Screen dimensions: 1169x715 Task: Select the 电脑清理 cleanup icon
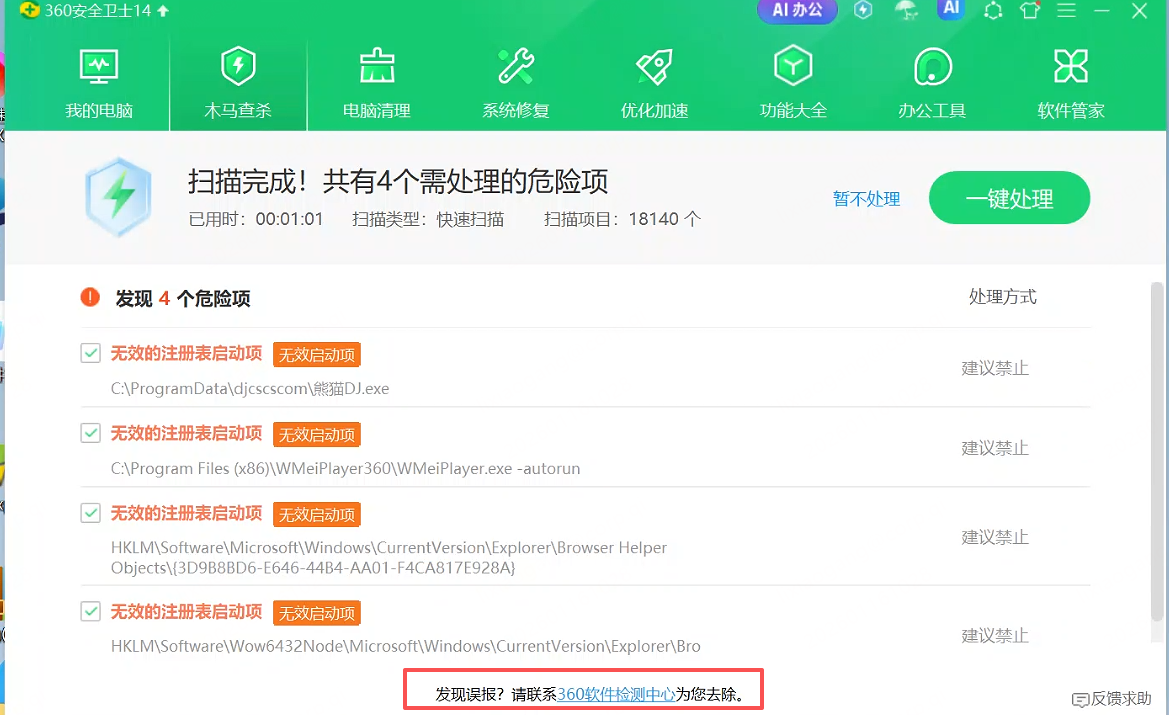coord(376,67)
